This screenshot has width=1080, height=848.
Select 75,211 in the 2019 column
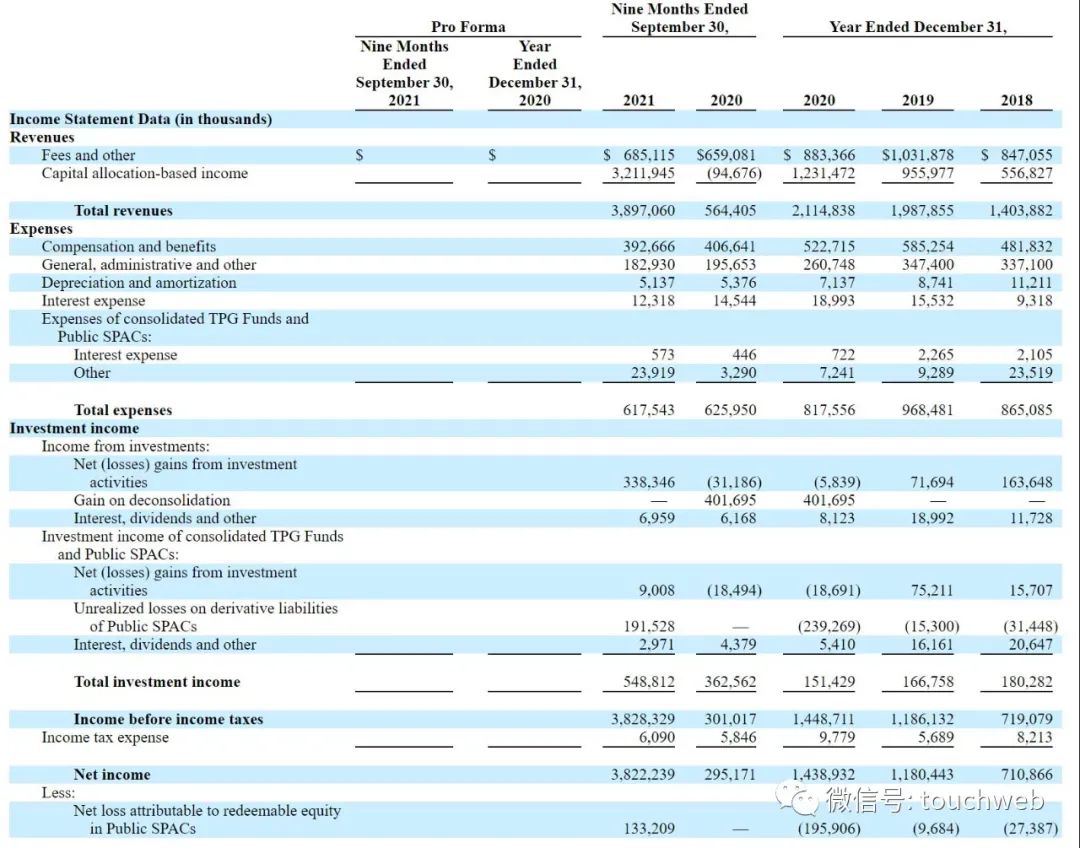coord(932,590)
